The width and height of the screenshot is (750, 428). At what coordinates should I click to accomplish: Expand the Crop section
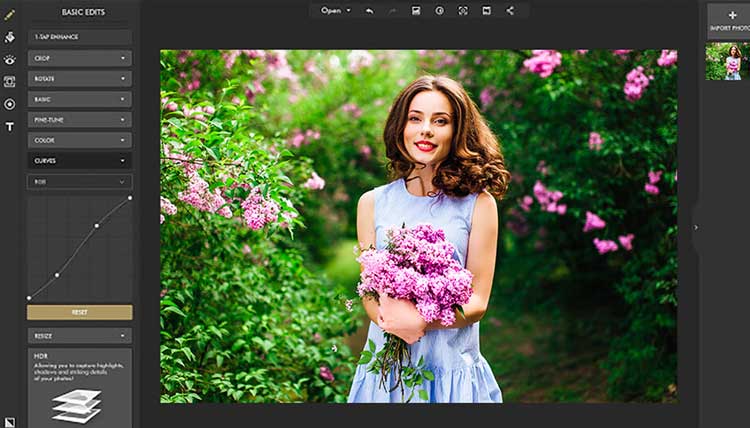coord(80,58)
